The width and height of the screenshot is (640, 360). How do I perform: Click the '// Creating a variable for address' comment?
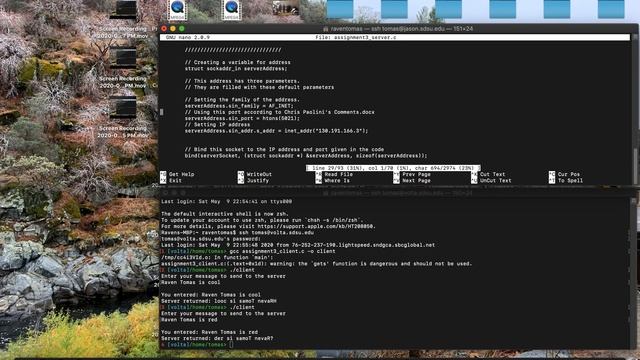click(x=238, y=62)
